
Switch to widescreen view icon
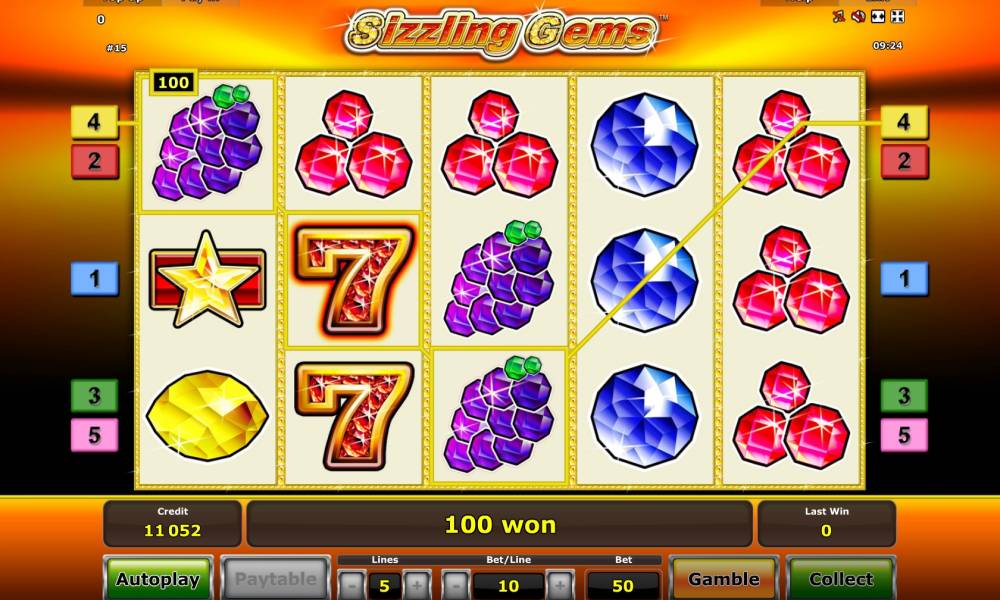pyautogui.click(x=878, y=17)
